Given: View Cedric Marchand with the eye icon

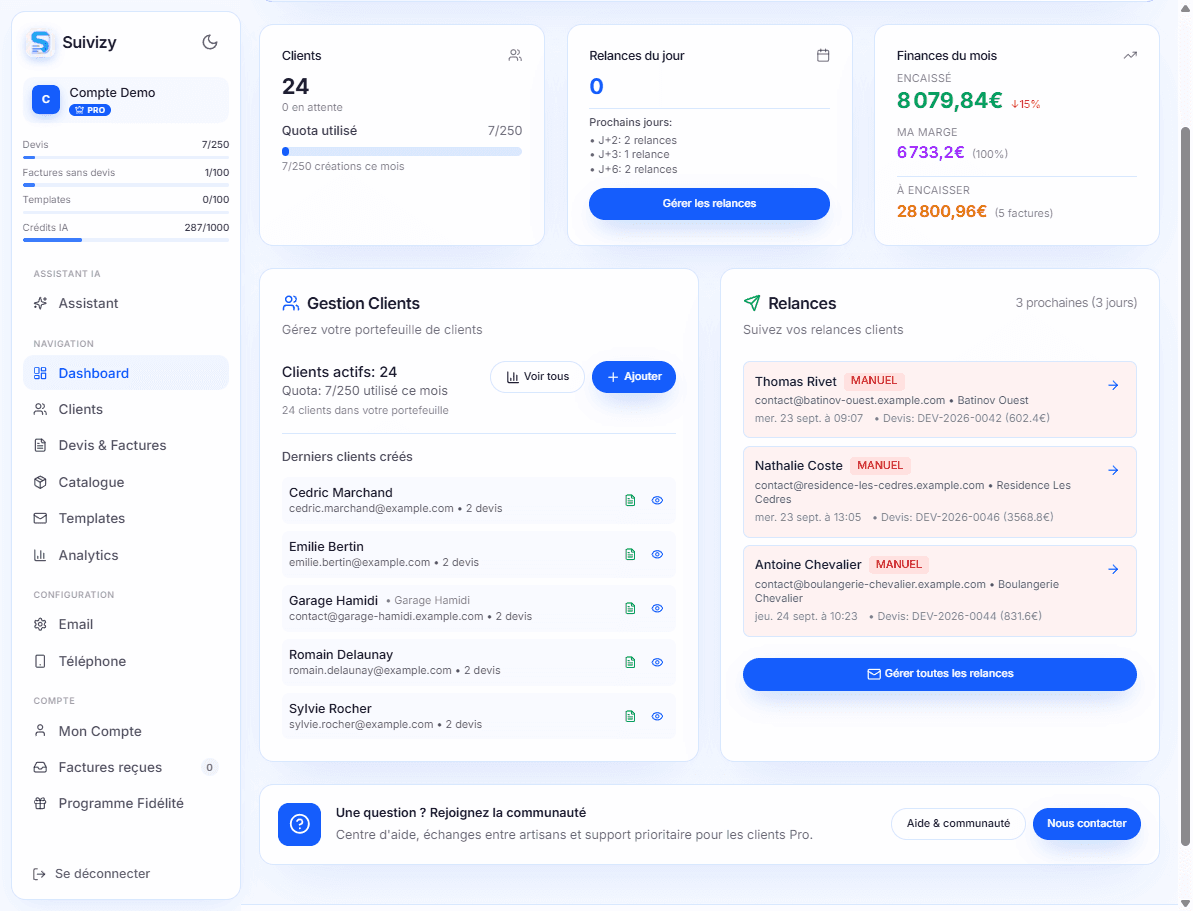Looking at the screenshot, I should (x=657, y=500).
